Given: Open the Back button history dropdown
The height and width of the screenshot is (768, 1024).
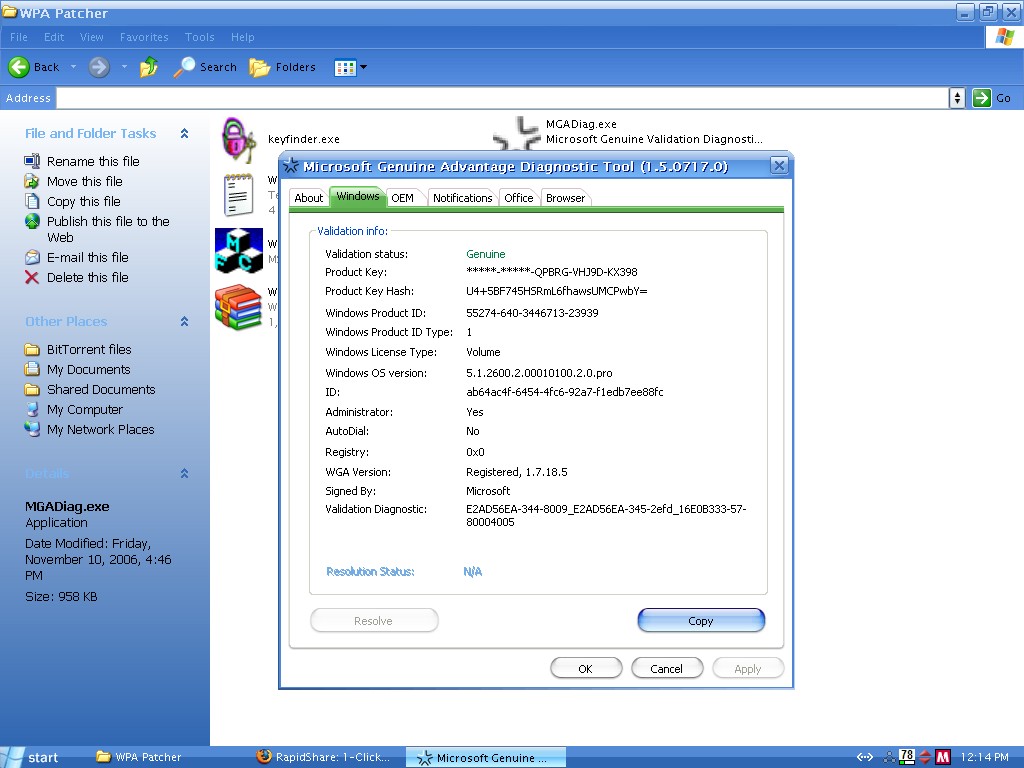Looking at the screenshot, I should 73,67.
